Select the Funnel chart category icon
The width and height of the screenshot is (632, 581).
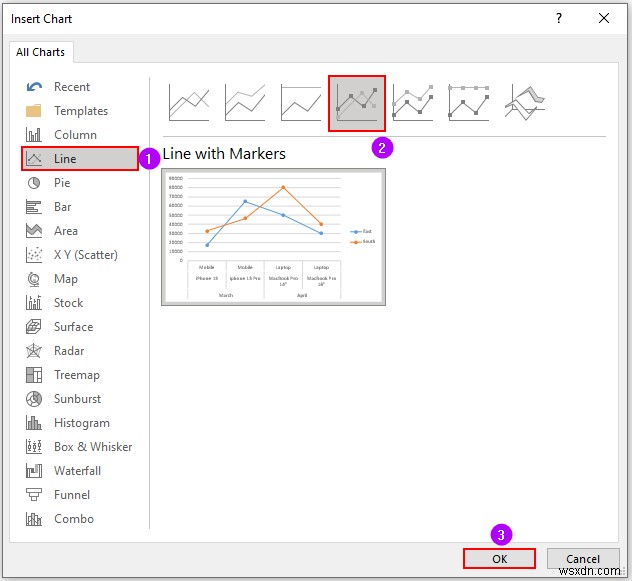pos(34,495)
